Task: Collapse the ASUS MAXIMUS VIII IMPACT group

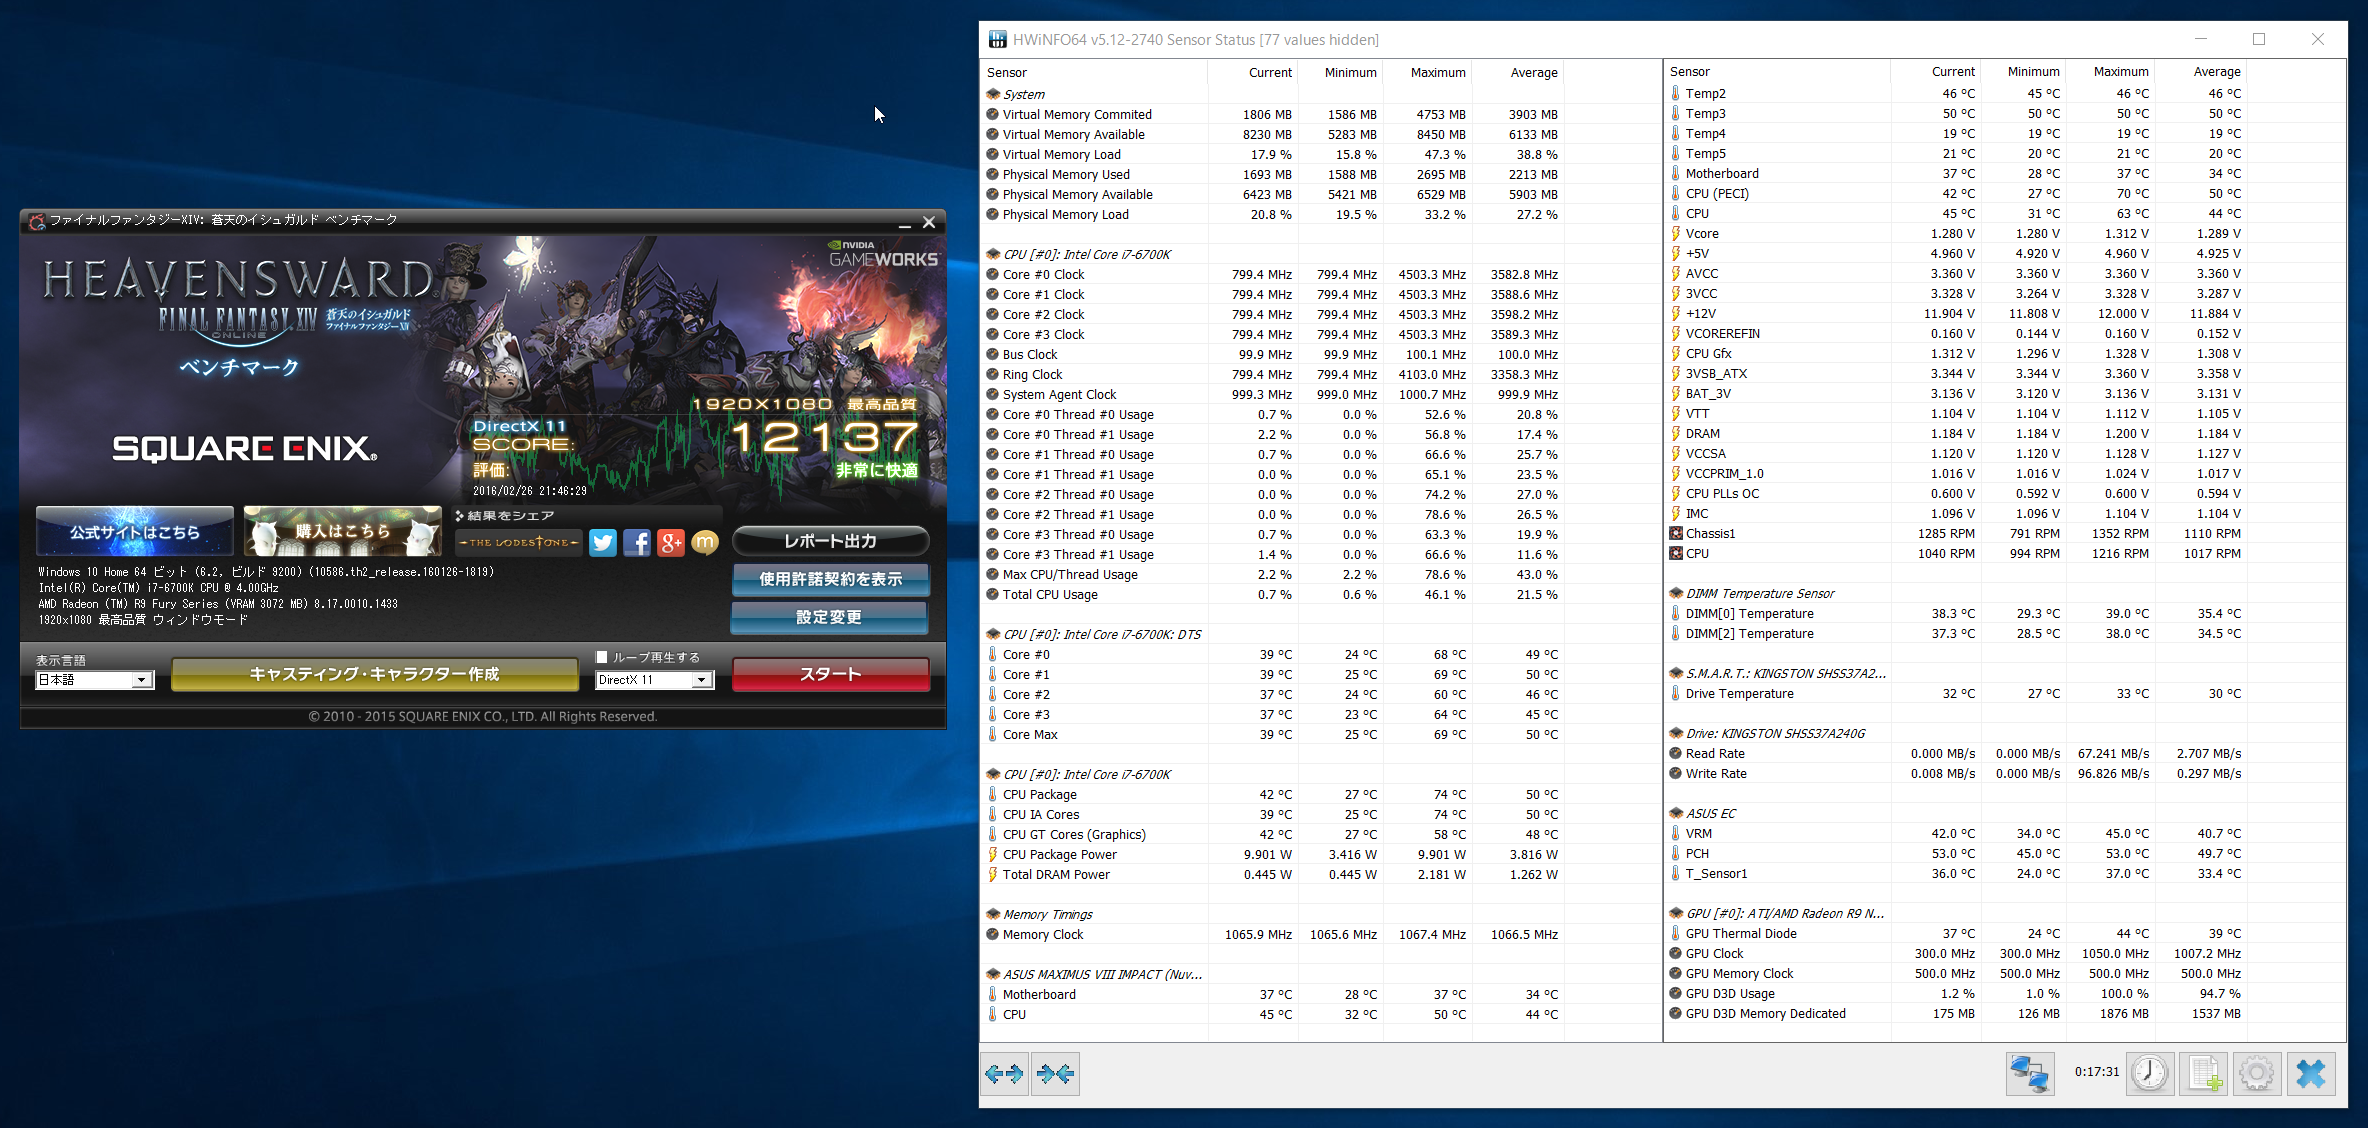Action: point(993,974)
